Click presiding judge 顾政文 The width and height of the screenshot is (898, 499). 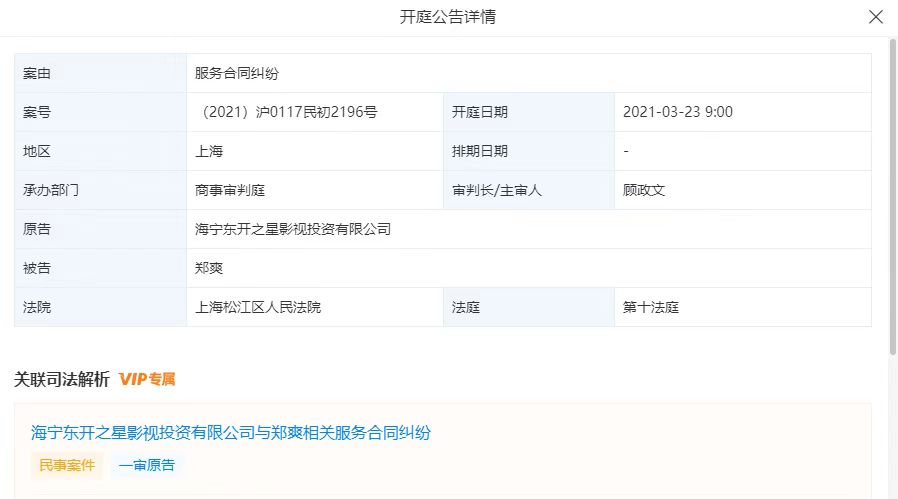644,190
